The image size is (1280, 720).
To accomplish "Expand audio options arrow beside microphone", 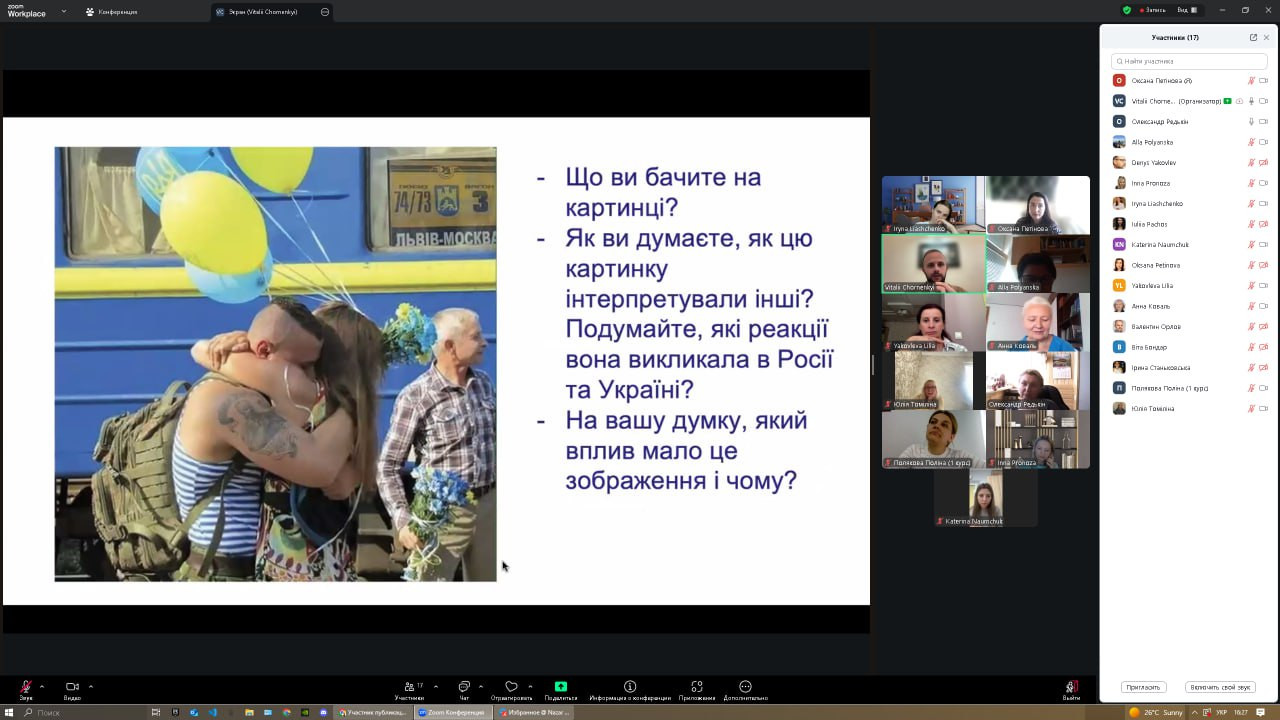I will click(x=42, y=686).
